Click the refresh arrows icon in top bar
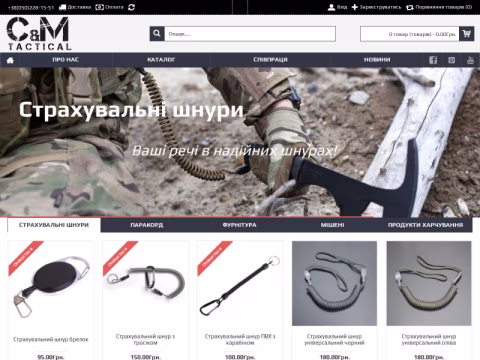 click(131, 7)
